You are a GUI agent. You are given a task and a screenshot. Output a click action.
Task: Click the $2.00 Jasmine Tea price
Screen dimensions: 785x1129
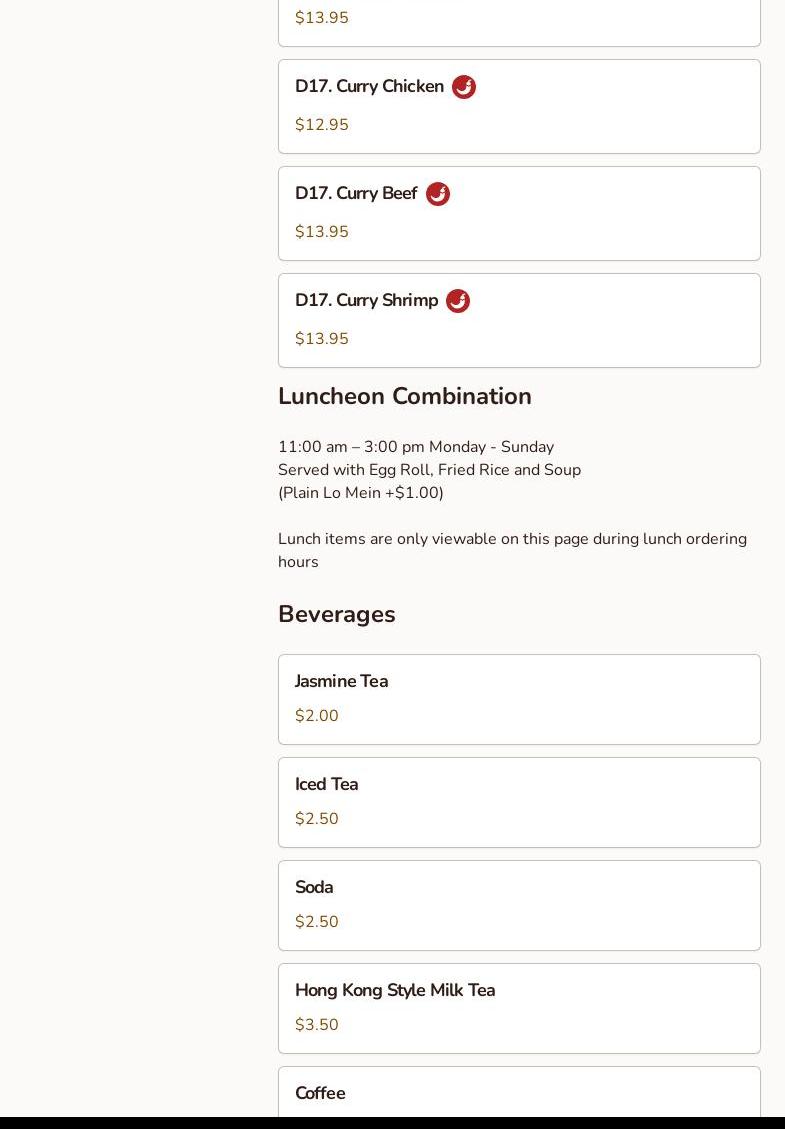[317, 716]
